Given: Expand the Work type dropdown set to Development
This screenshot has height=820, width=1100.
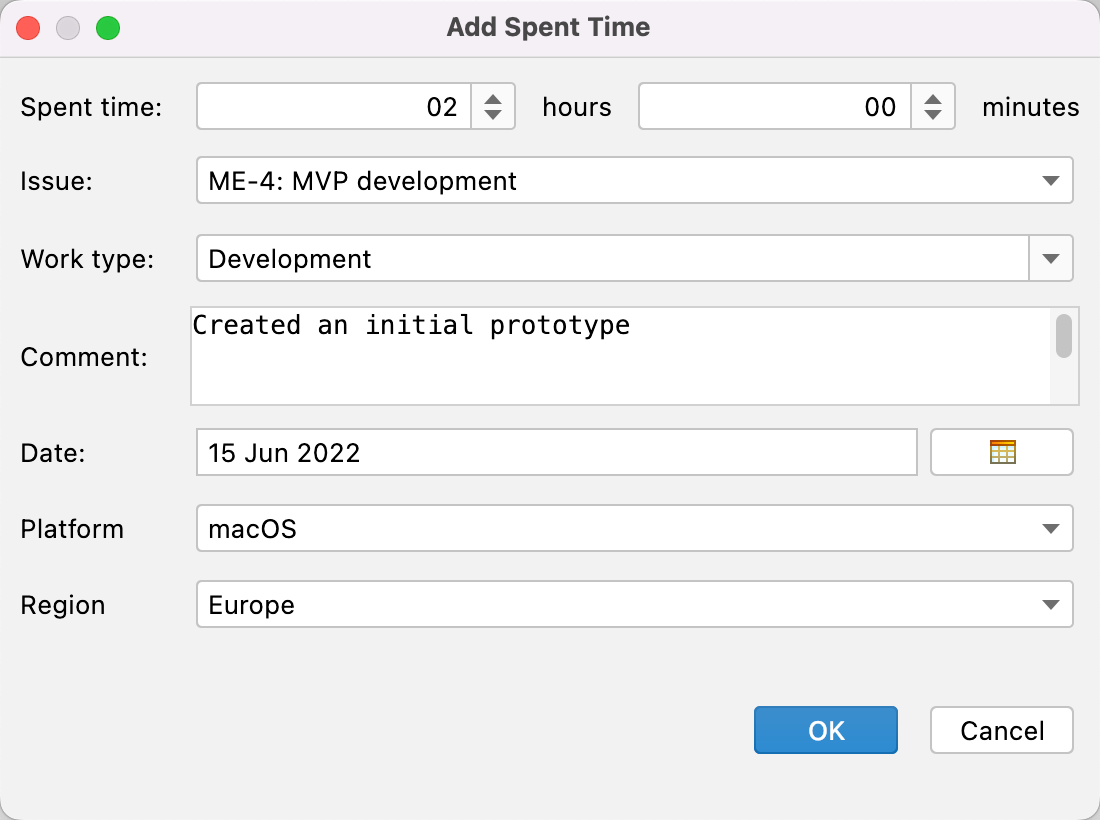Looking at the screenshot, I should click(1050, 258).
